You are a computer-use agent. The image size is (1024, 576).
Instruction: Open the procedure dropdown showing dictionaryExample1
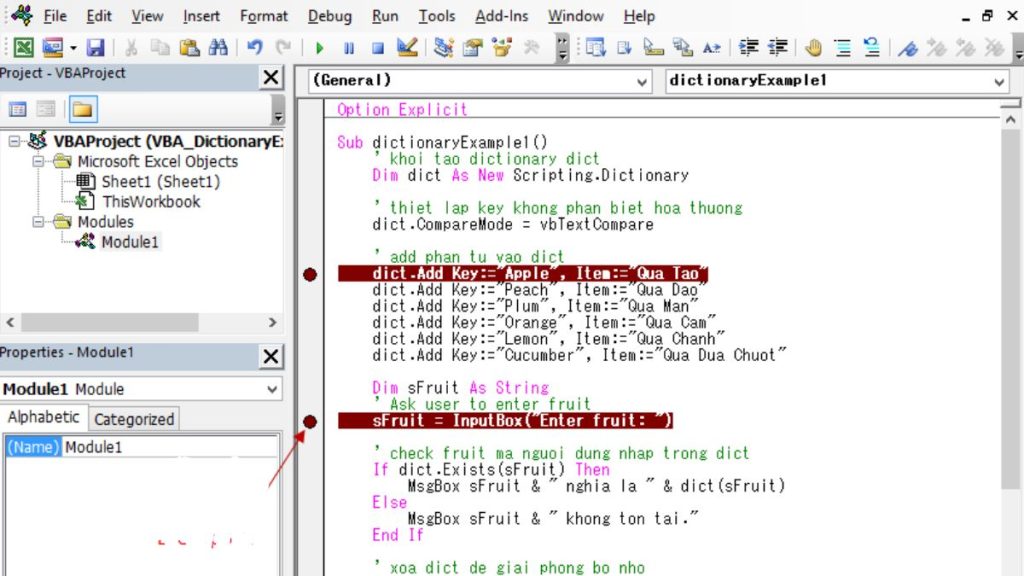coord(1000,82)
